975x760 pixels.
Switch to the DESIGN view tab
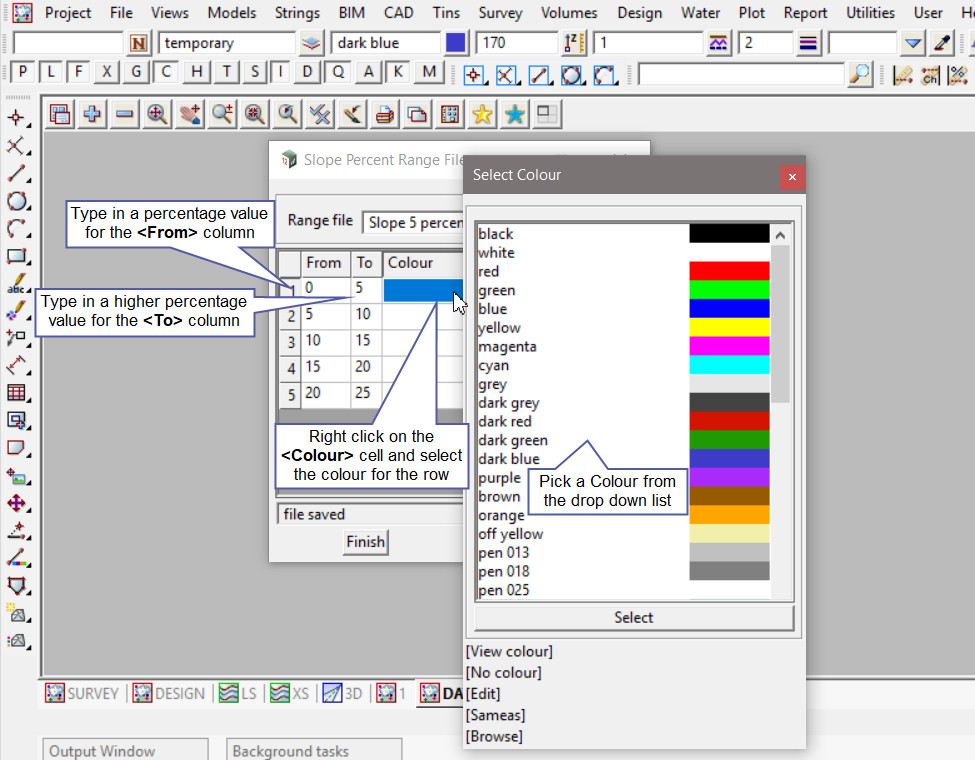coord(169,693)
